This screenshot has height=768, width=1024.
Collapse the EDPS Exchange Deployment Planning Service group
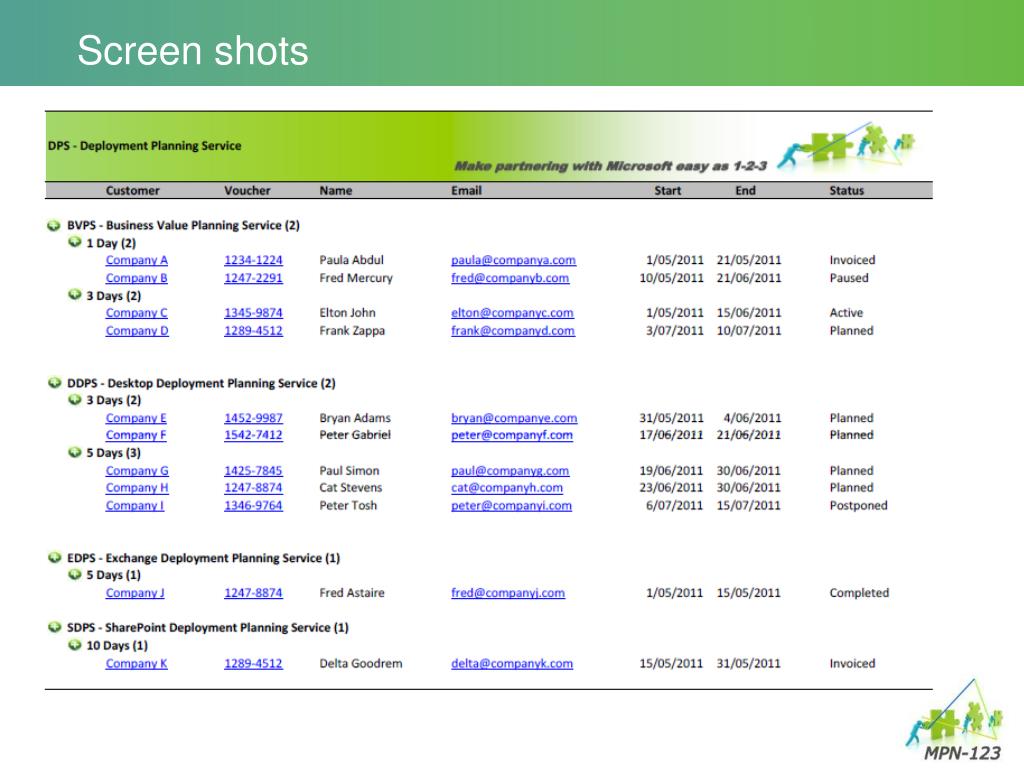point(54,558)
